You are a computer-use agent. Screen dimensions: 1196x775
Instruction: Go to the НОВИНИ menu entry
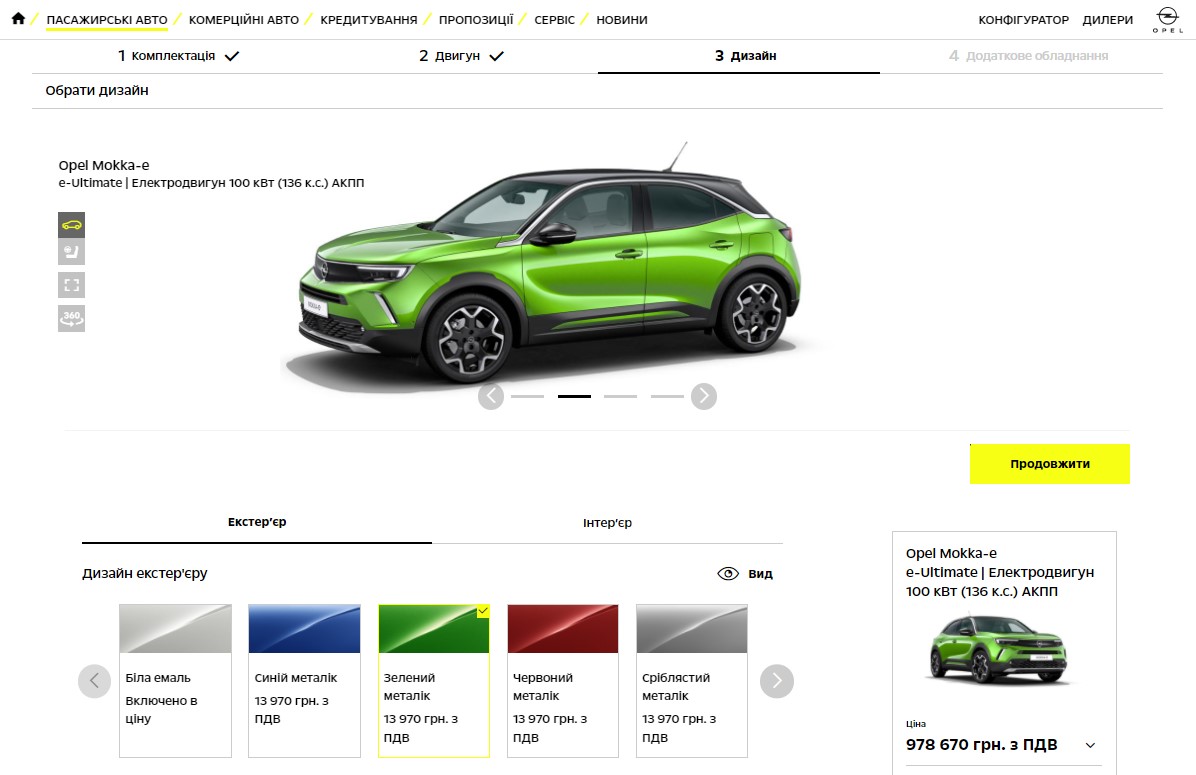click(622, 18)
